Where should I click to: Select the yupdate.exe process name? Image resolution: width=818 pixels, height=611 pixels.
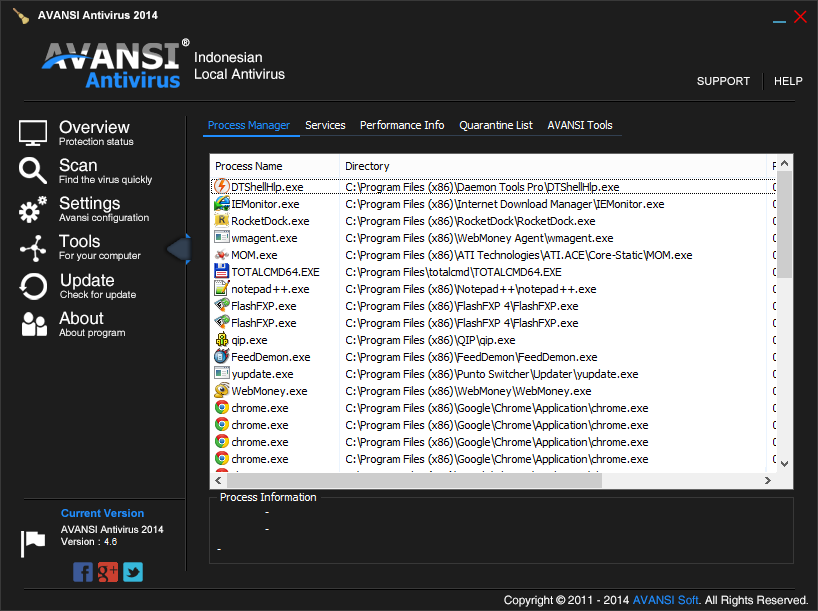click(262, 374)
